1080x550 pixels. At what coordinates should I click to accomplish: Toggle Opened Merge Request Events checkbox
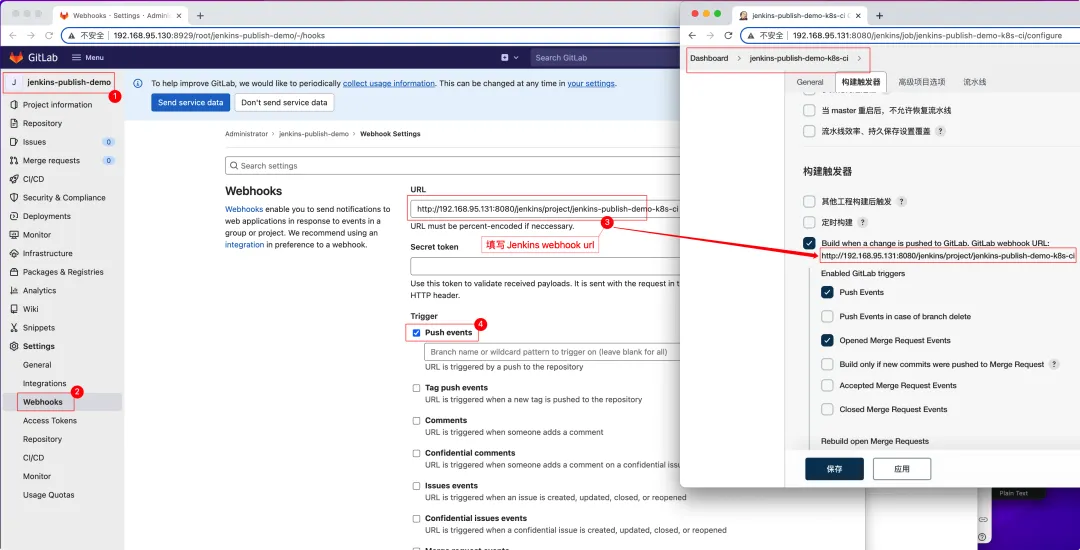(x=827, y=340)
